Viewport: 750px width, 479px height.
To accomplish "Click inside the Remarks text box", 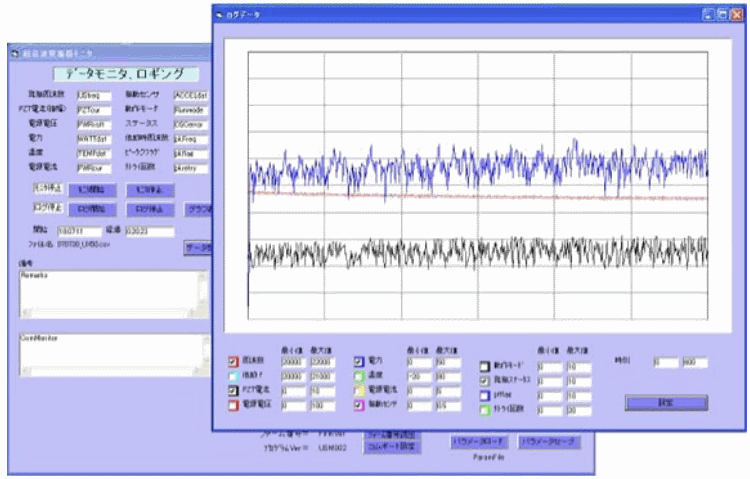I will pos(109,290).
